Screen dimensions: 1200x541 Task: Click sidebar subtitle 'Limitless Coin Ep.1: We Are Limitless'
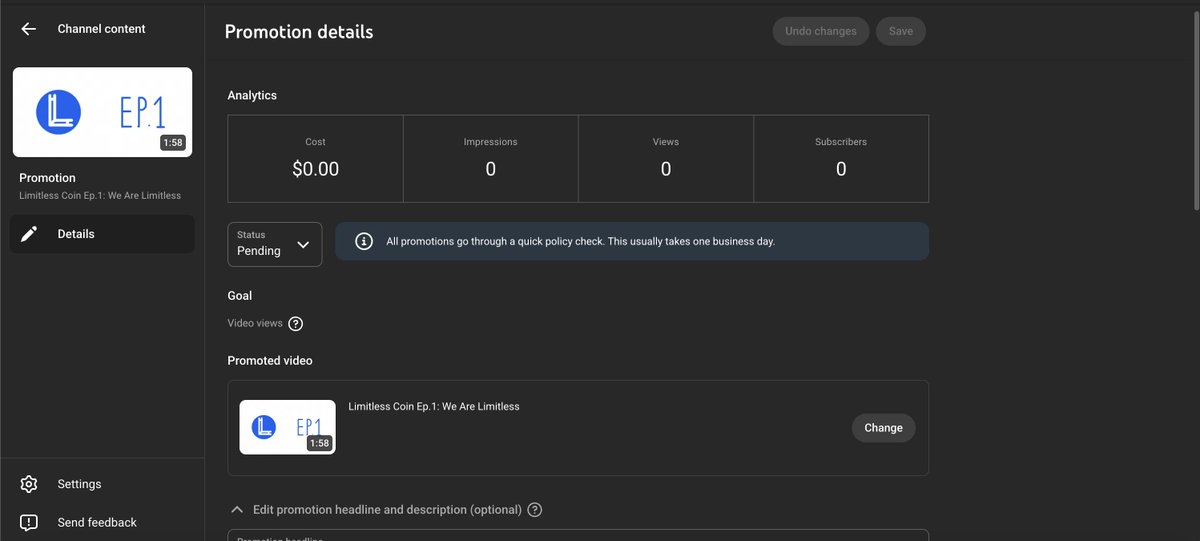point(100,196)
